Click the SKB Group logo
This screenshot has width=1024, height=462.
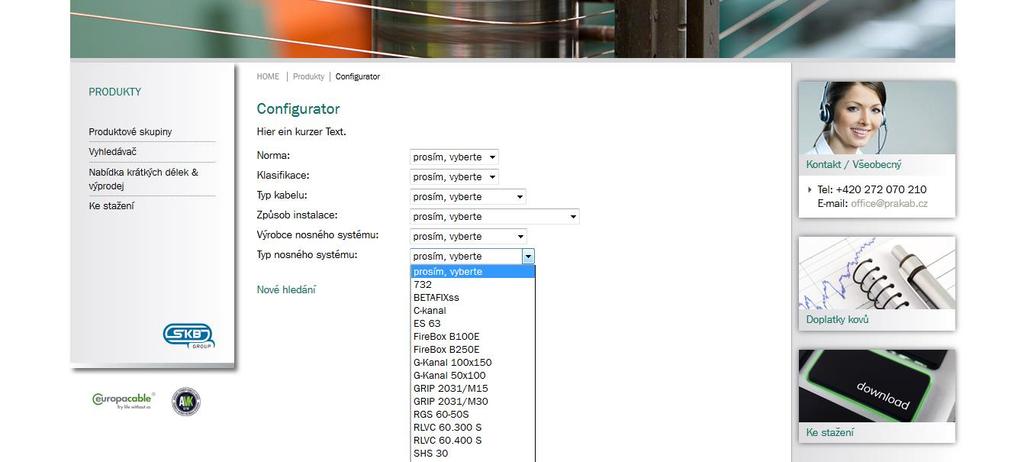pyautogui.click(x=188, y=336)
